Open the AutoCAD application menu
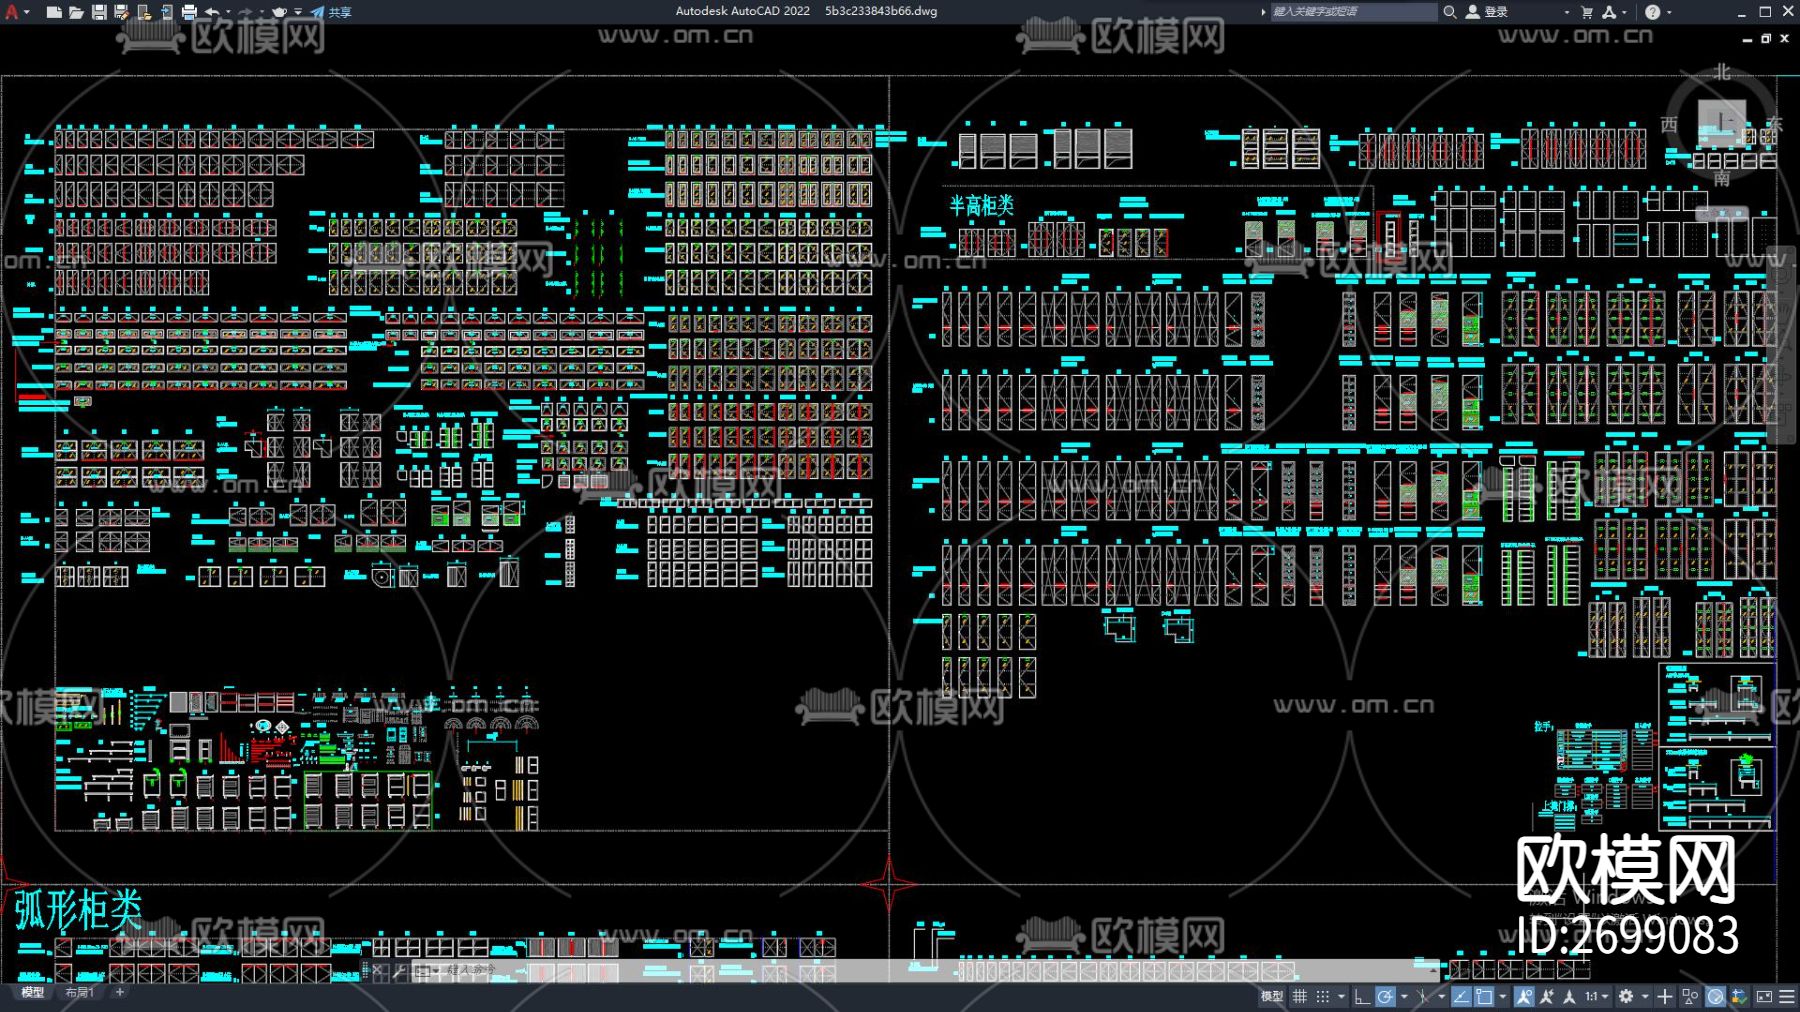1800x1012 pixels. pos(13,12)
